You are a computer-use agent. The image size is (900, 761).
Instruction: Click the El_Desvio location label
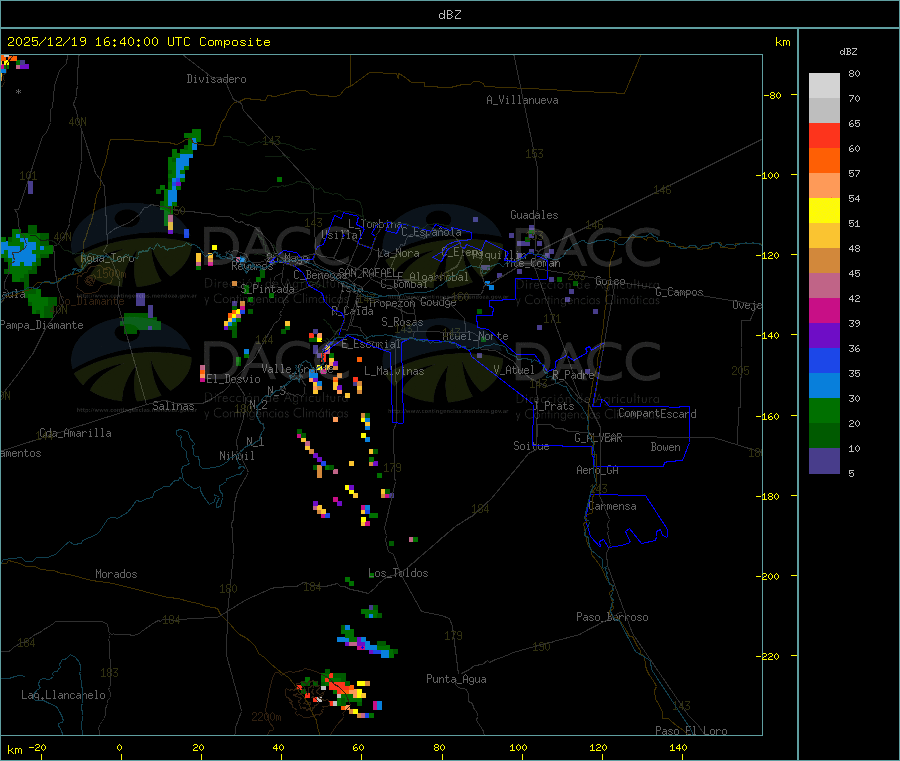coord(234,379)
